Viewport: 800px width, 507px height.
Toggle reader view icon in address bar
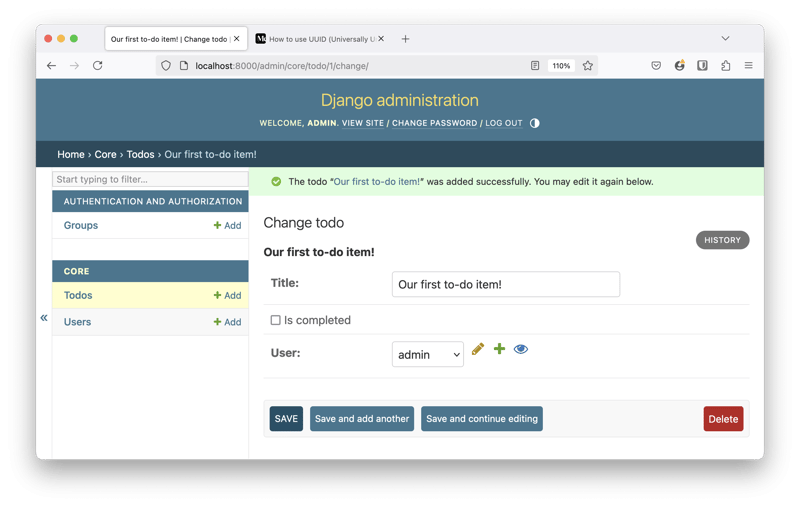pyautogui.click(x=535, y=66)
